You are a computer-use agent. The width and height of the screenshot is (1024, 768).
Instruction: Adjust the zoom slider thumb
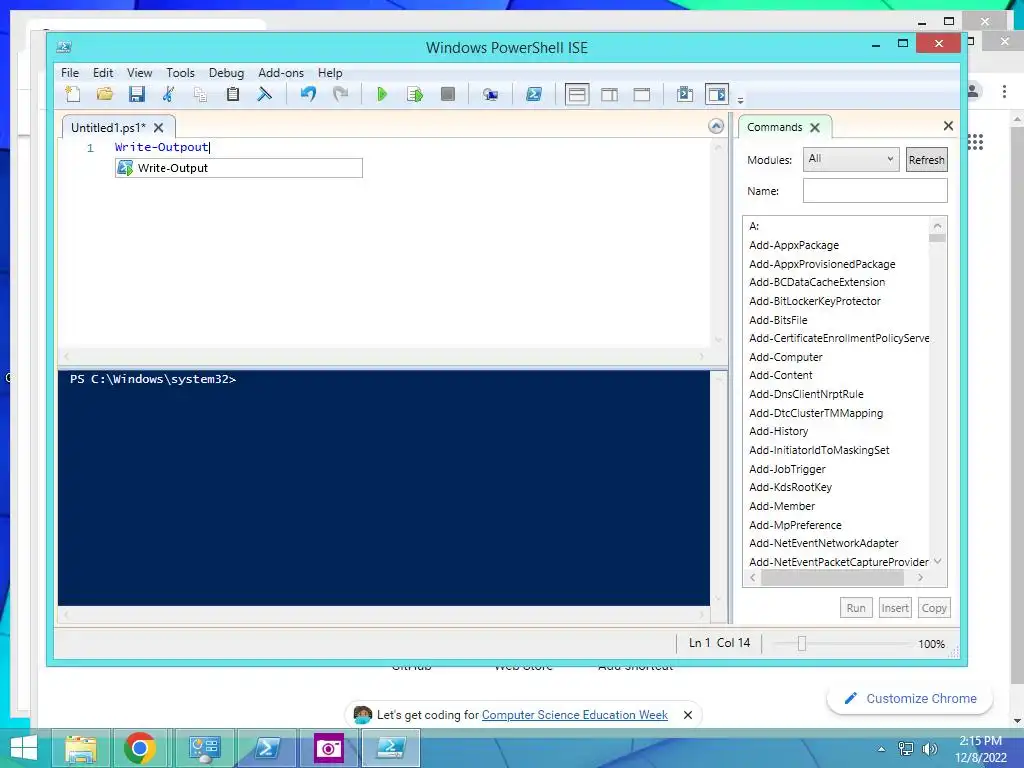click(801, 643)
